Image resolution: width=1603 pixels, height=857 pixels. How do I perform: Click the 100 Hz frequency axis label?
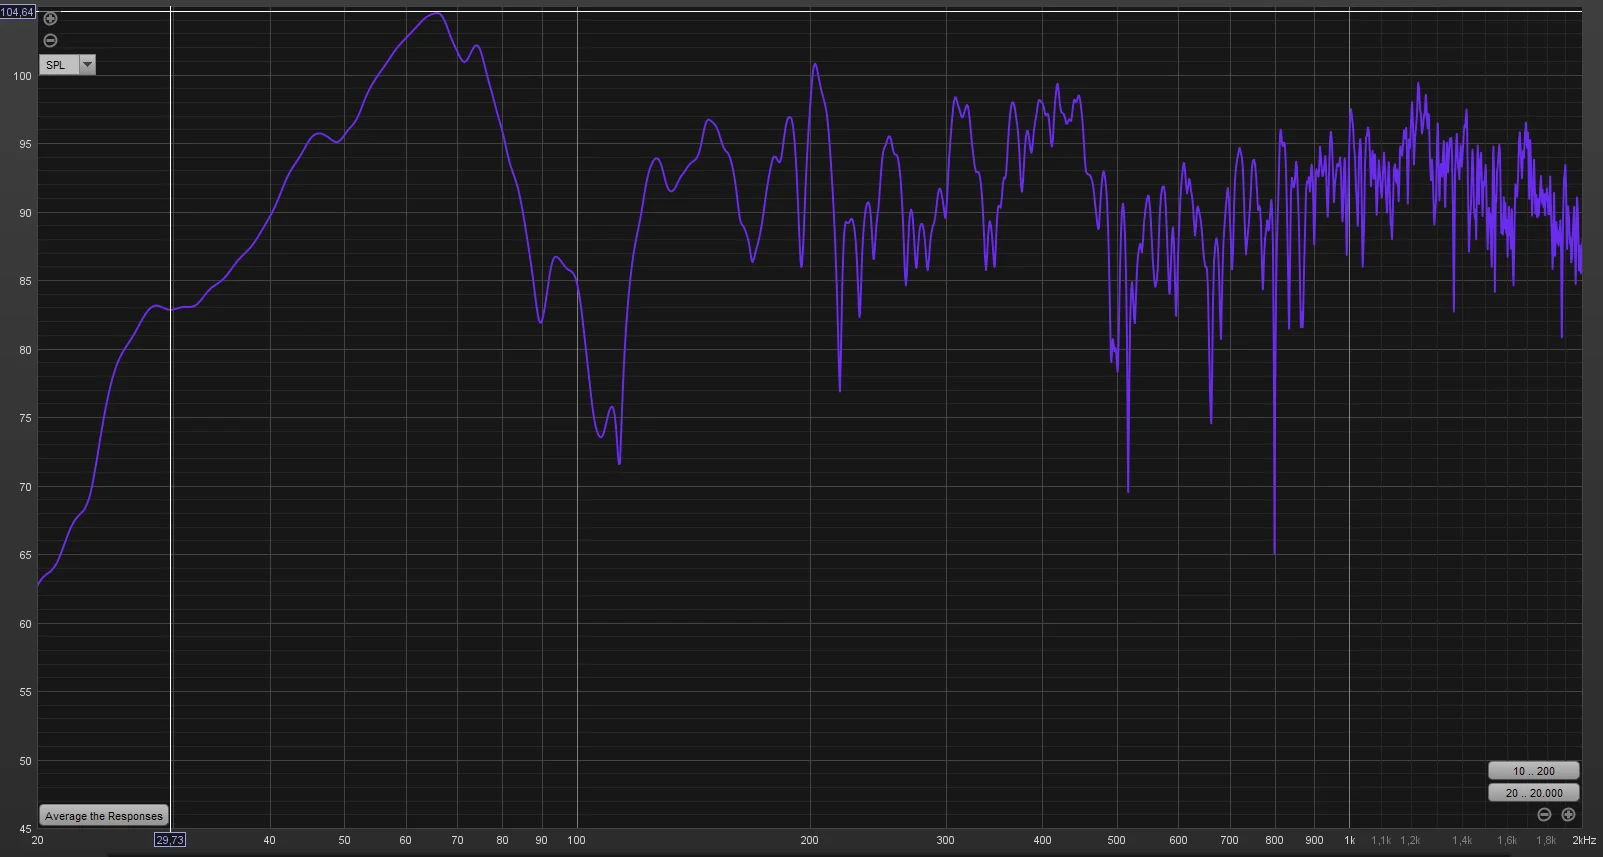click(x=577, y=840)
